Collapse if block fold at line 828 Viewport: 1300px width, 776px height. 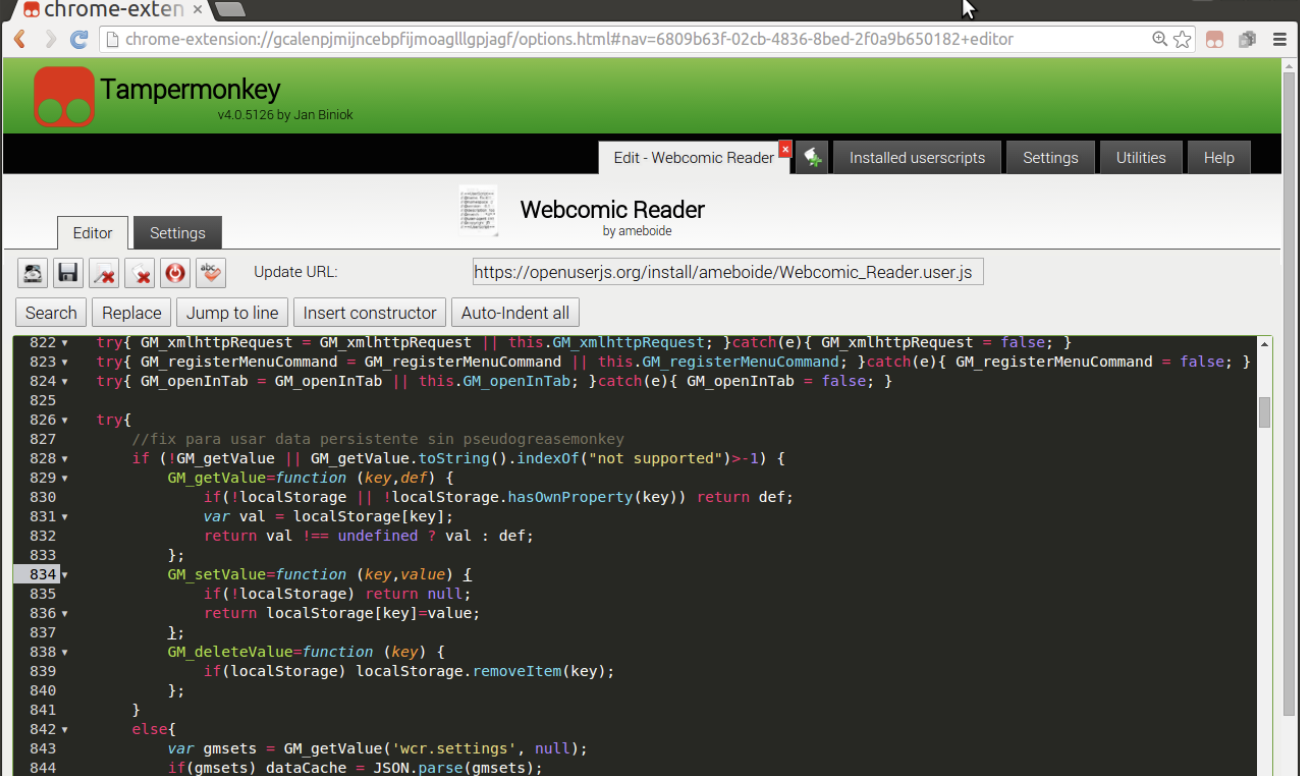(x=65, y=459)
